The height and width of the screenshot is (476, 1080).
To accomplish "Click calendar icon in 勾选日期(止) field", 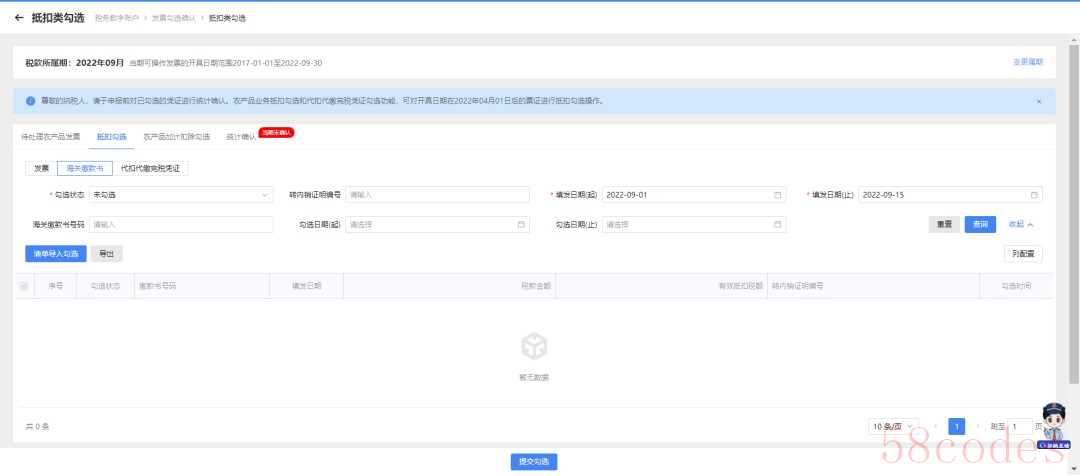I will 778,224.
